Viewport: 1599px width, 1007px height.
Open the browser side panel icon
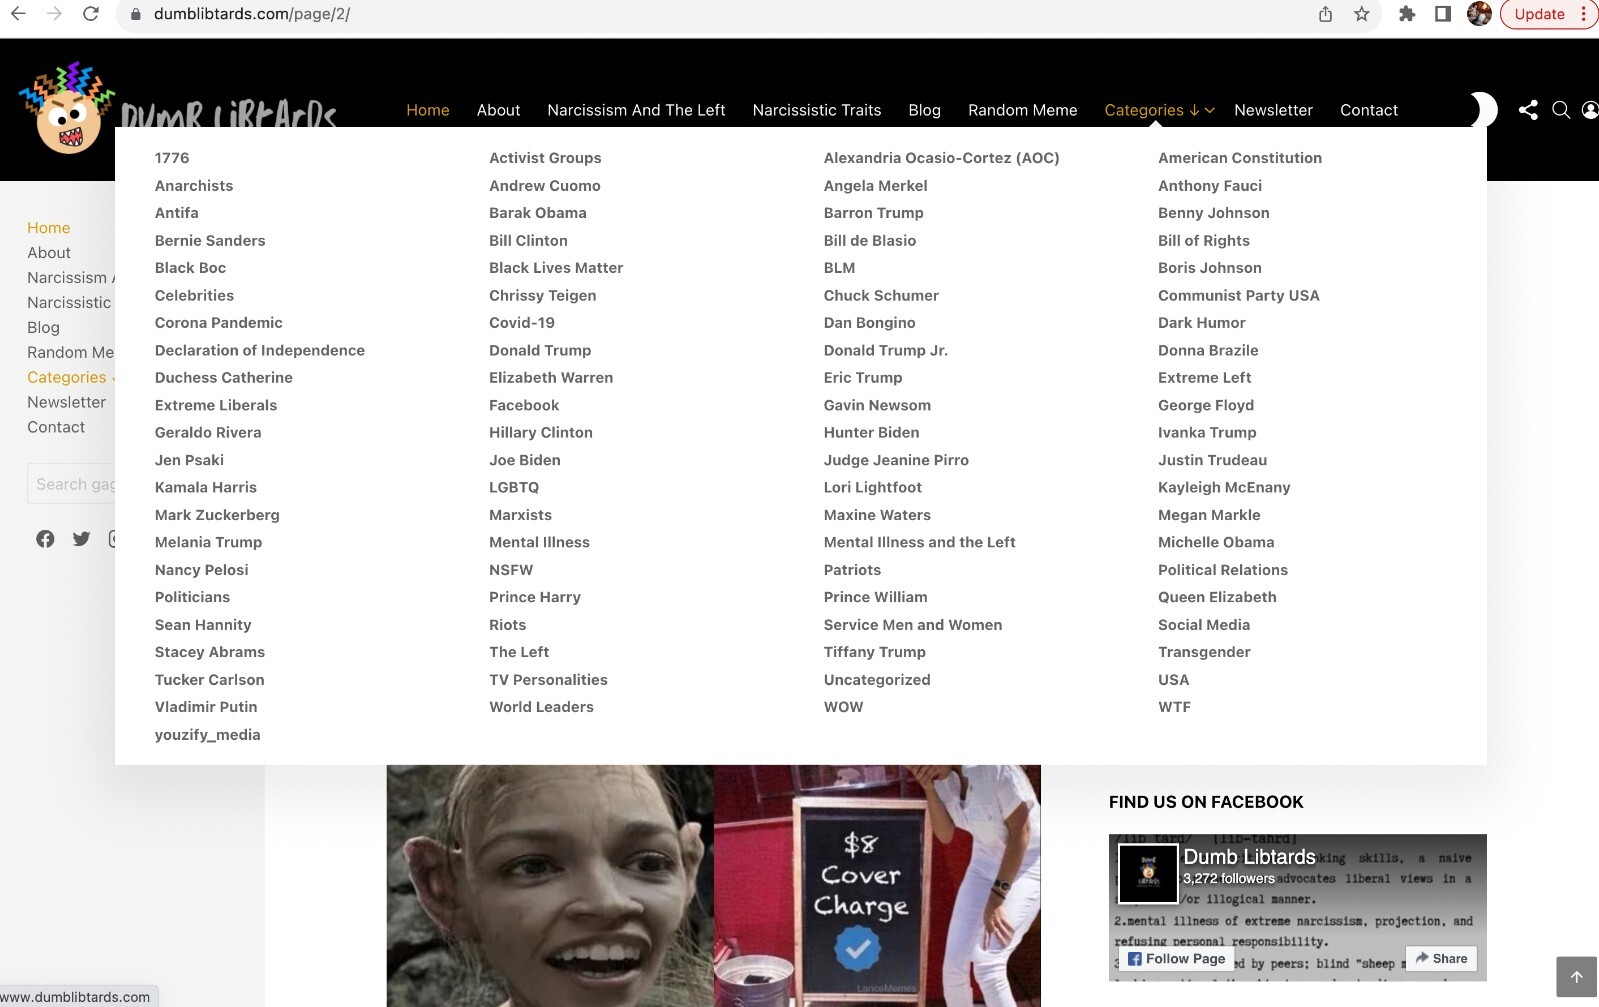[x=1443, y=14]
